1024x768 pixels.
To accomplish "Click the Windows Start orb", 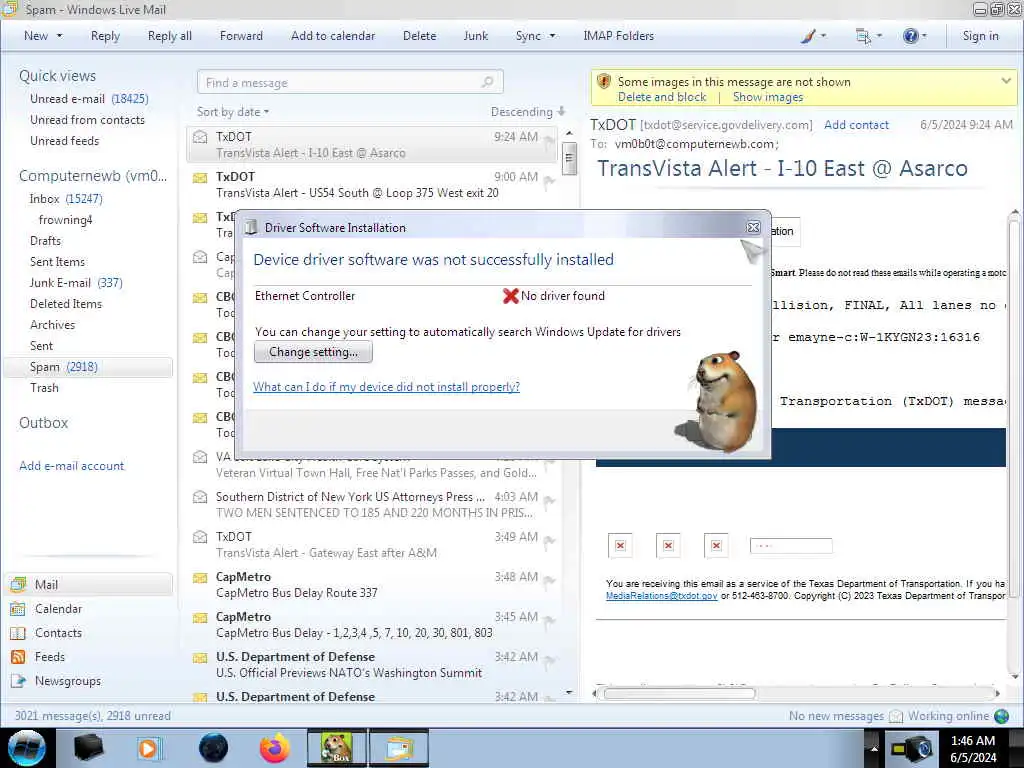I will pos(26,748).
